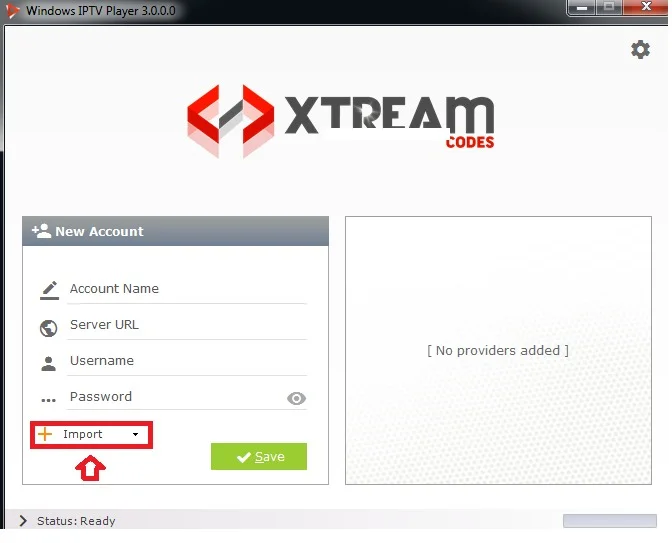Open settings via the gear icon
This screenshot has width=672, height=543.
(640, 50)
